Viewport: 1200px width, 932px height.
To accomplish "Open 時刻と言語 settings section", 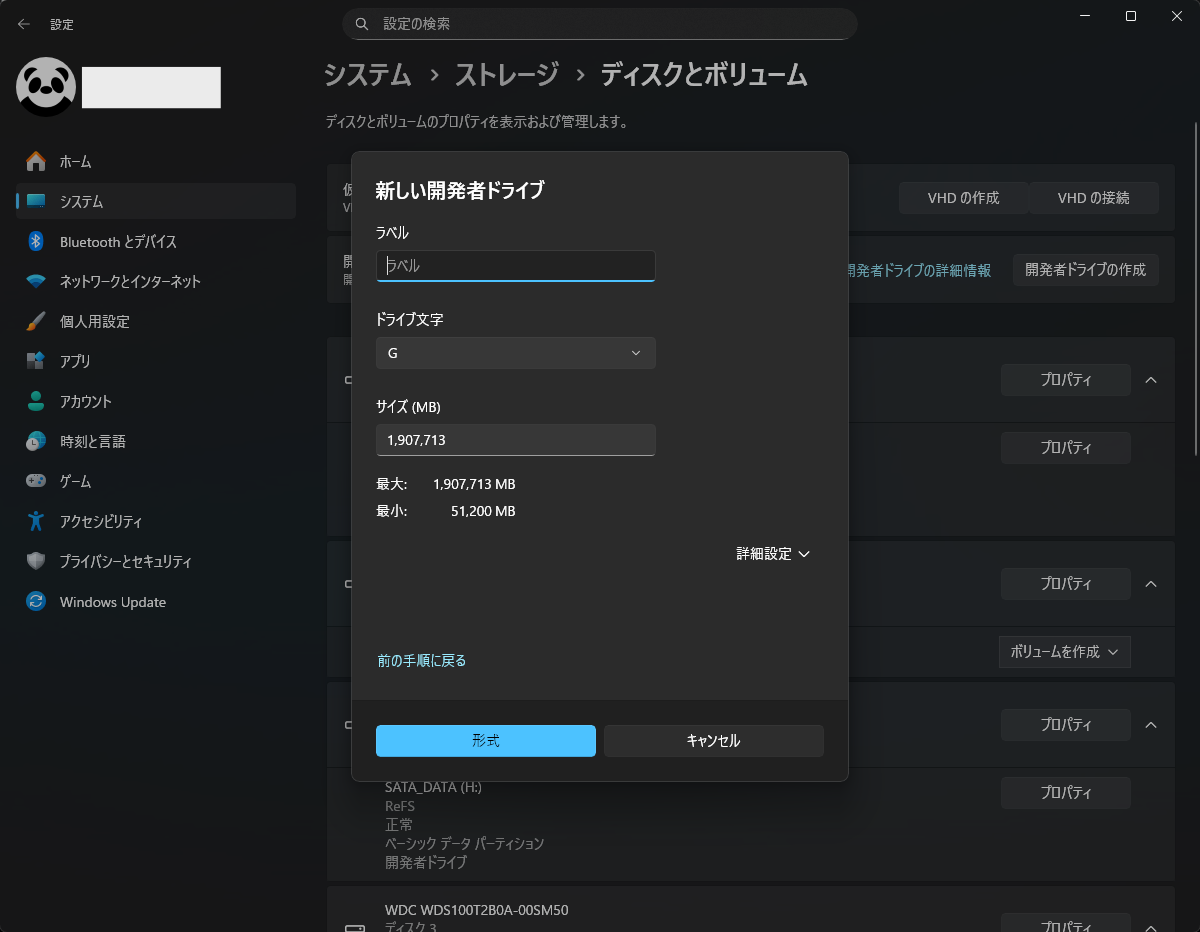I will pyautogui.click(x=92, y=441).
